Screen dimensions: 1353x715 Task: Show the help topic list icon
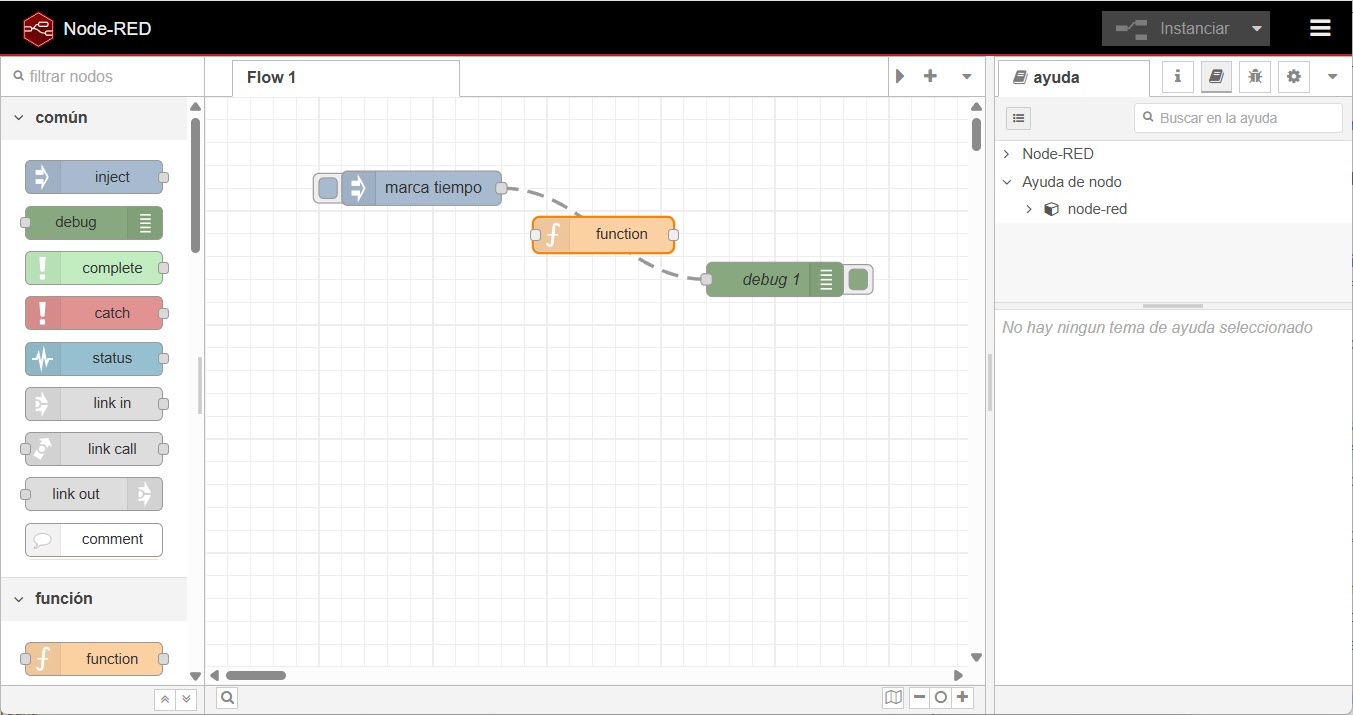pyautogui.click(x=1018, y=118)
